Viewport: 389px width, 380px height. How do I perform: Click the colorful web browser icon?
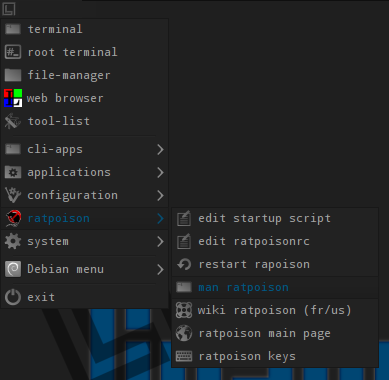tap(13, 98)
